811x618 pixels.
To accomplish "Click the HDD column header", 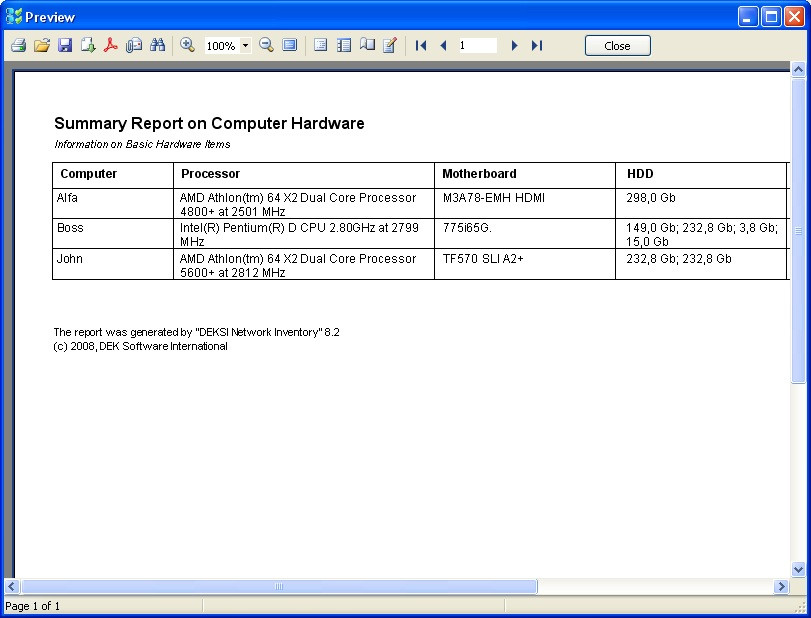I will tap(701, 175).
